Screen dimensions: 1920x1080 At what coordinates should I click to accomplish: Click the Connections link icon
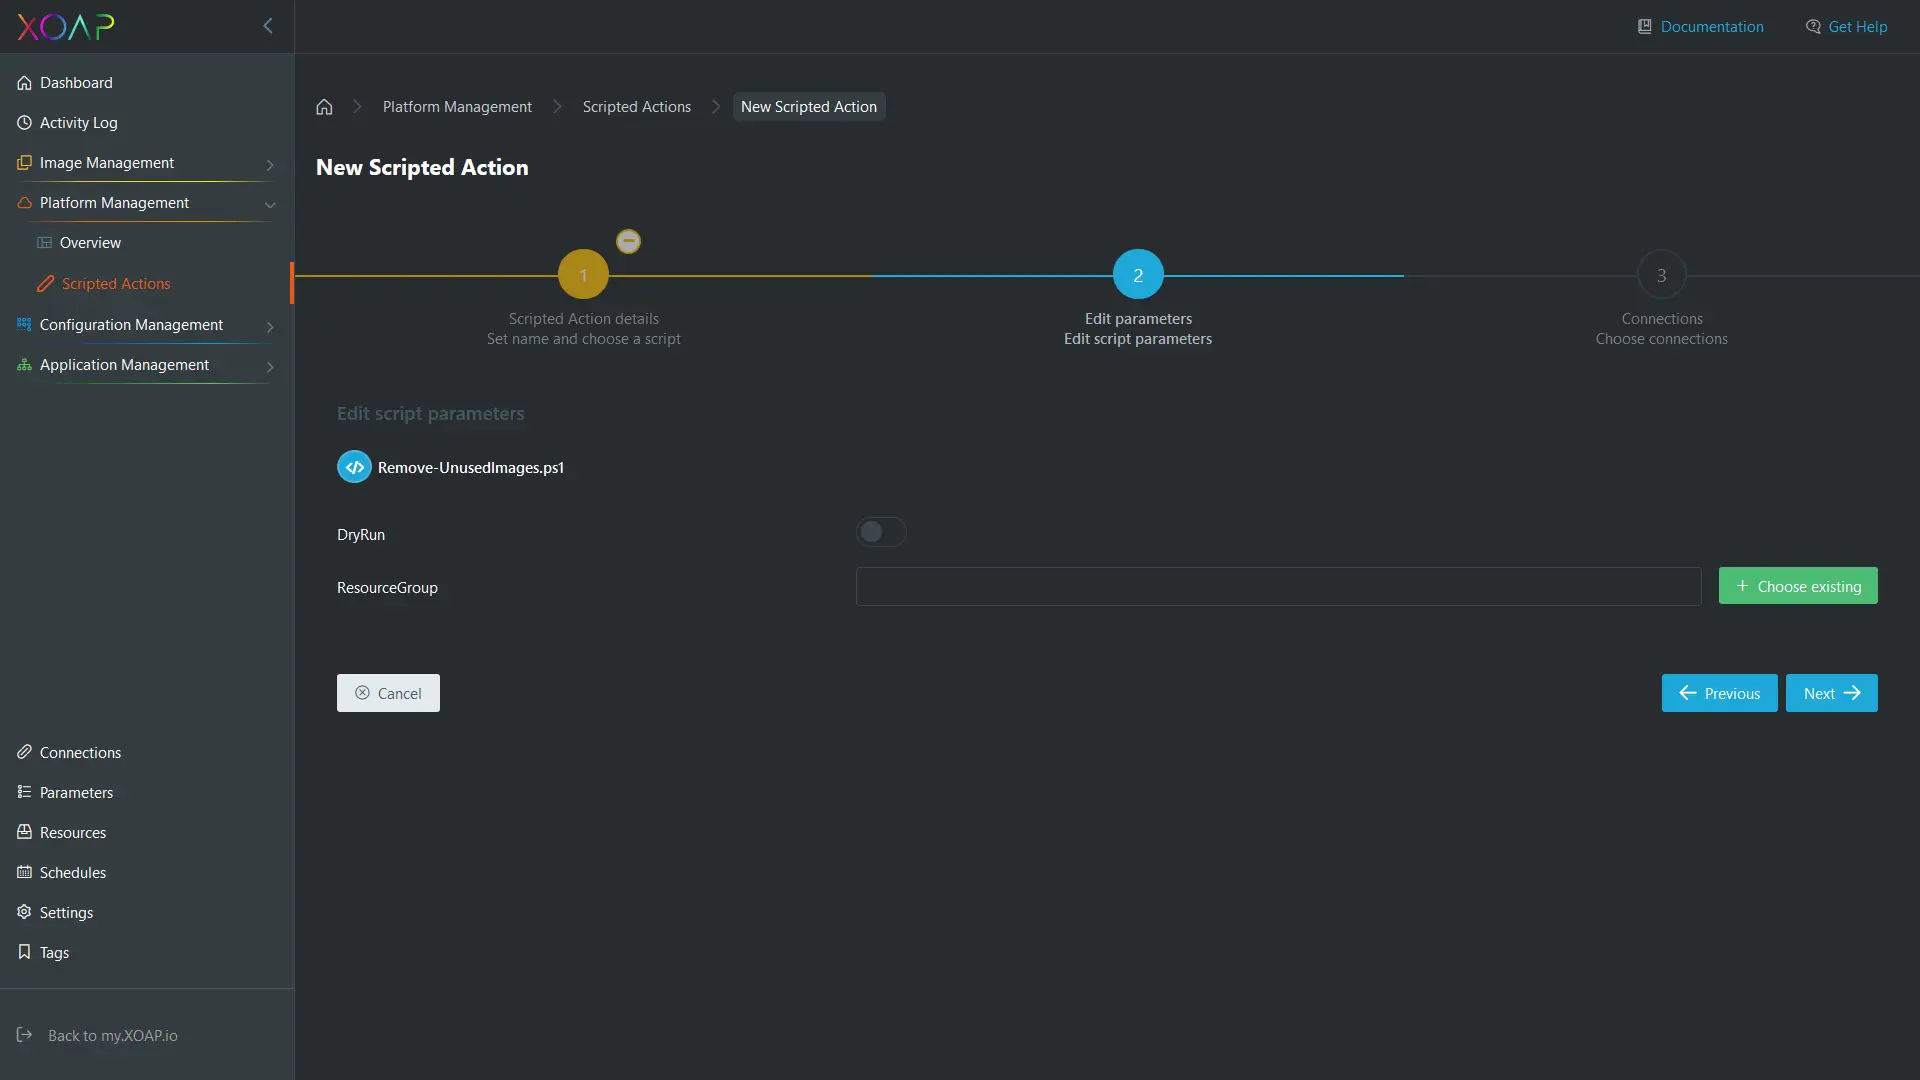[x=24, y=752]
